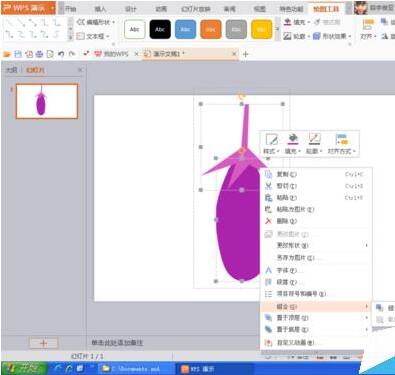Switch to the 设计 ribbon tab
The image size is (395, 375).
(130, 9)
